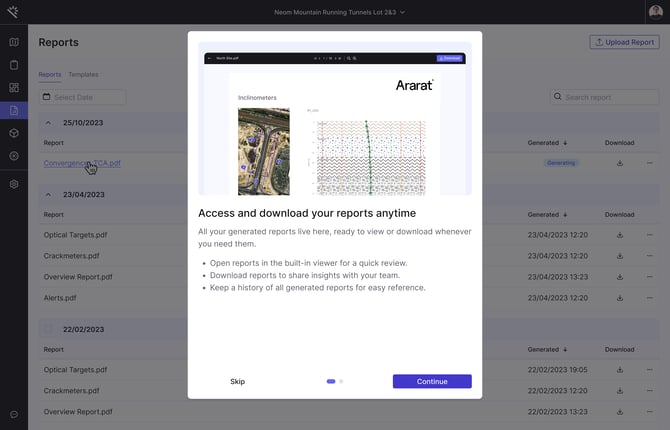Click the report preview image in the dialog
Image resolution: width=670 pixels, height=430 pixels.
pyautogui.click(x=335, y=118)
